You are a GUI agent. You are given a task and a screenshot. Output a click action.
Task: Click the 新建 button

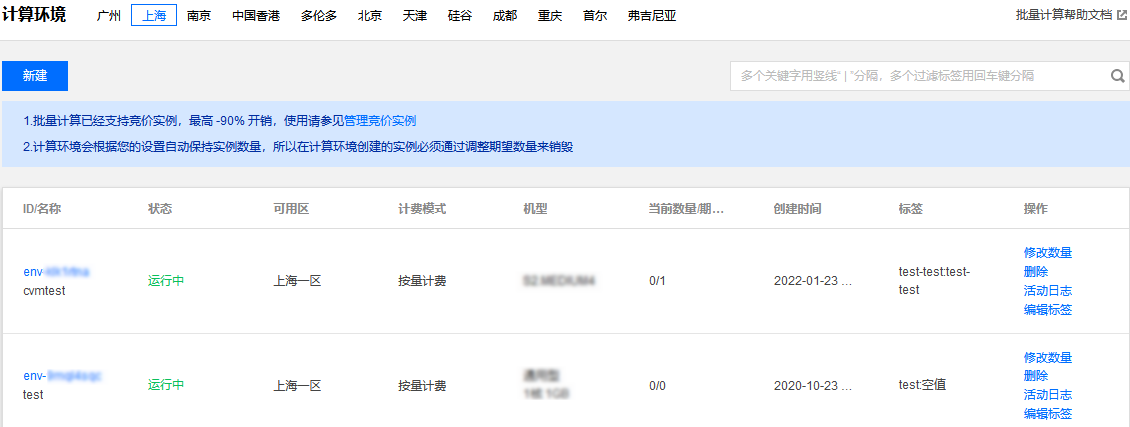35,76
